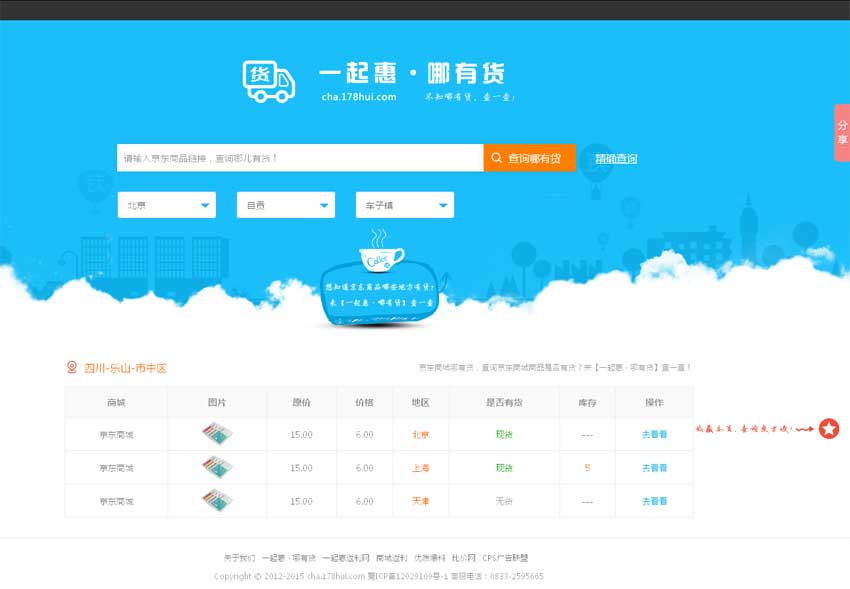Image resolution: width=850 pixels, height=589 pixels.
Task: Open product thumbnail in the 天津 row
Action: pos(216,501)
